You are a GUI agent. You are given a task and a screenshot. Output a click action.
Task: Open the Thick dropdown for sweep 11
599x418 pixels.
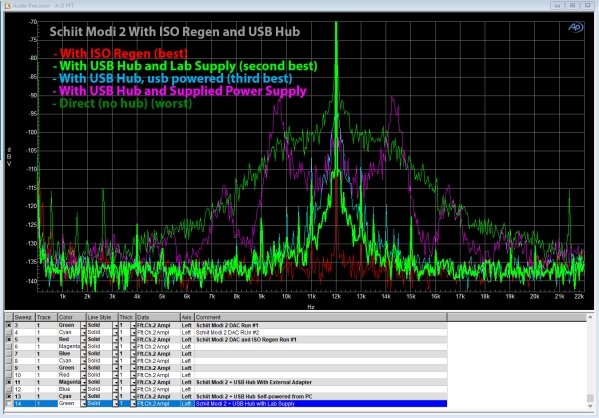(x=133, y=382)
